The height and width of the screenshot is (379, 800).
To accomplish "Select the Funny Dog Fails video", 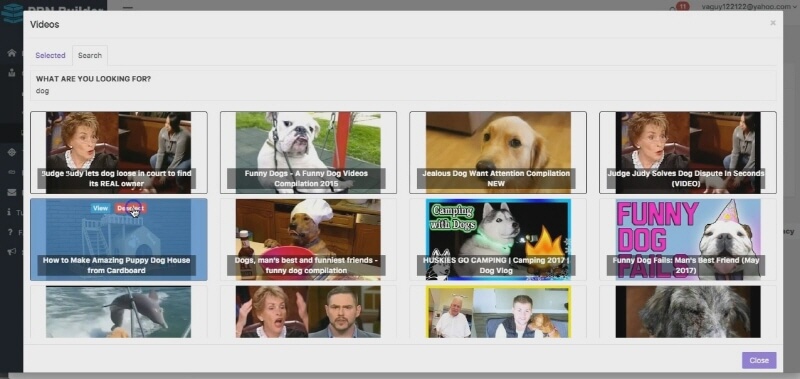I will click(x=688, y=240).
